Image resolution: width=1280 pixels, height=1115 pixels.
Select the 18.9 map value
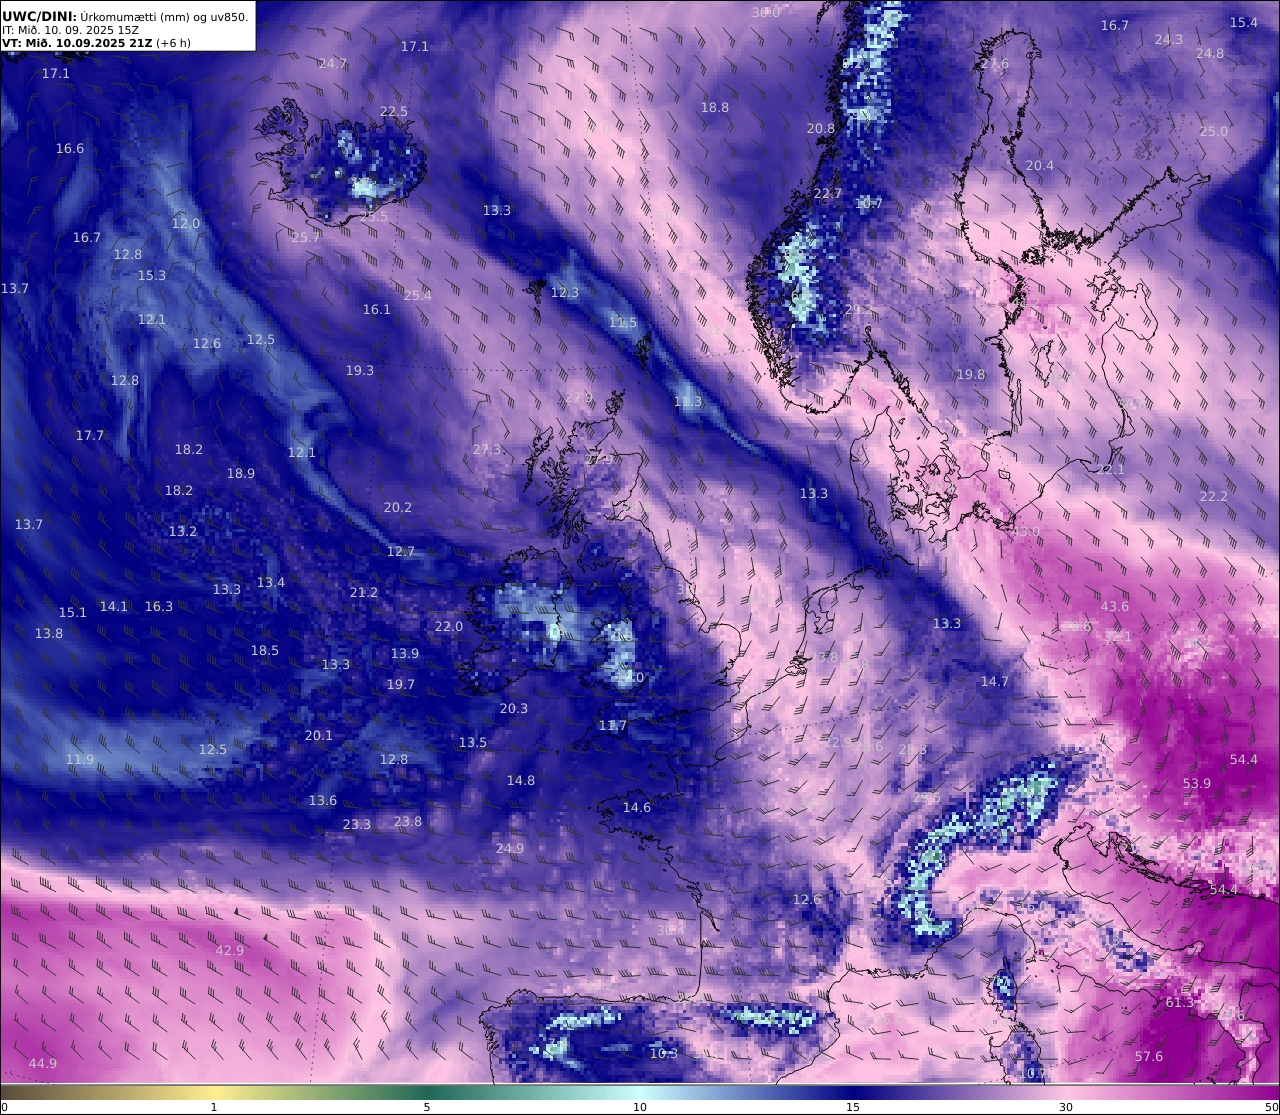coord(241,473)
